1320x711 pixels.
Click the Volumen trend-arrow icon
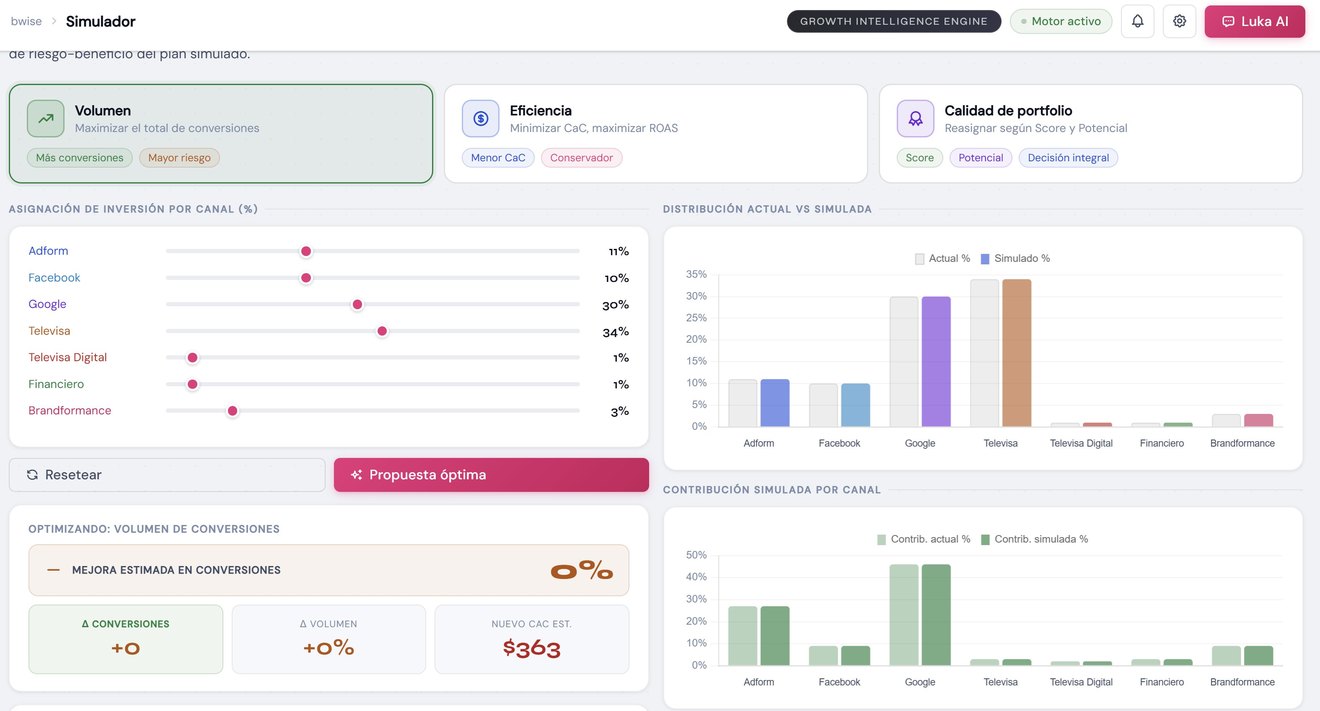click(46, 118)
